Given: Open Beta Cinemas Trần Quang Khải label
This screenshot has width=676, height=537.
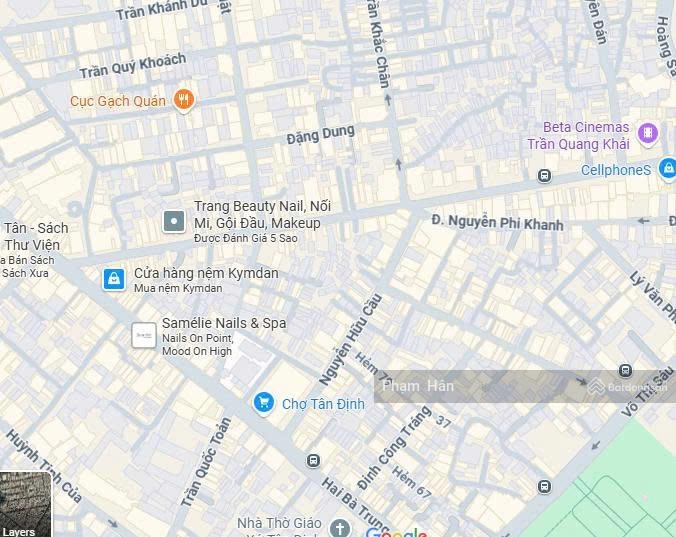Looking at the screenshot, I should [x=579, y=135].
